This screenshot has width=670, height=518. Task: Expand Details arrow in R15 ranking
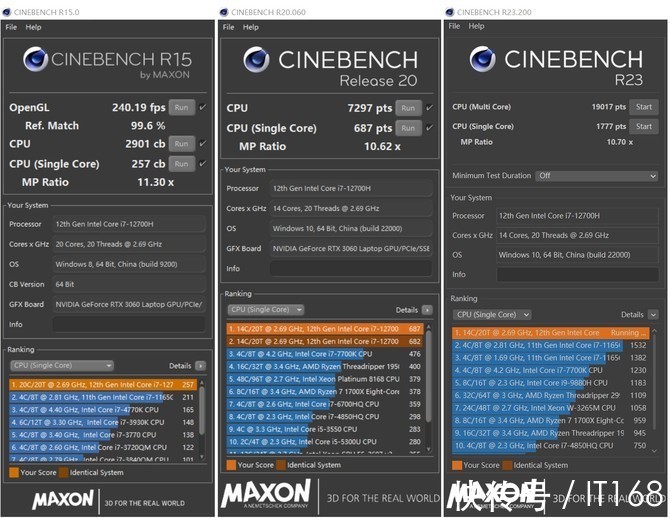pos(200,366)
